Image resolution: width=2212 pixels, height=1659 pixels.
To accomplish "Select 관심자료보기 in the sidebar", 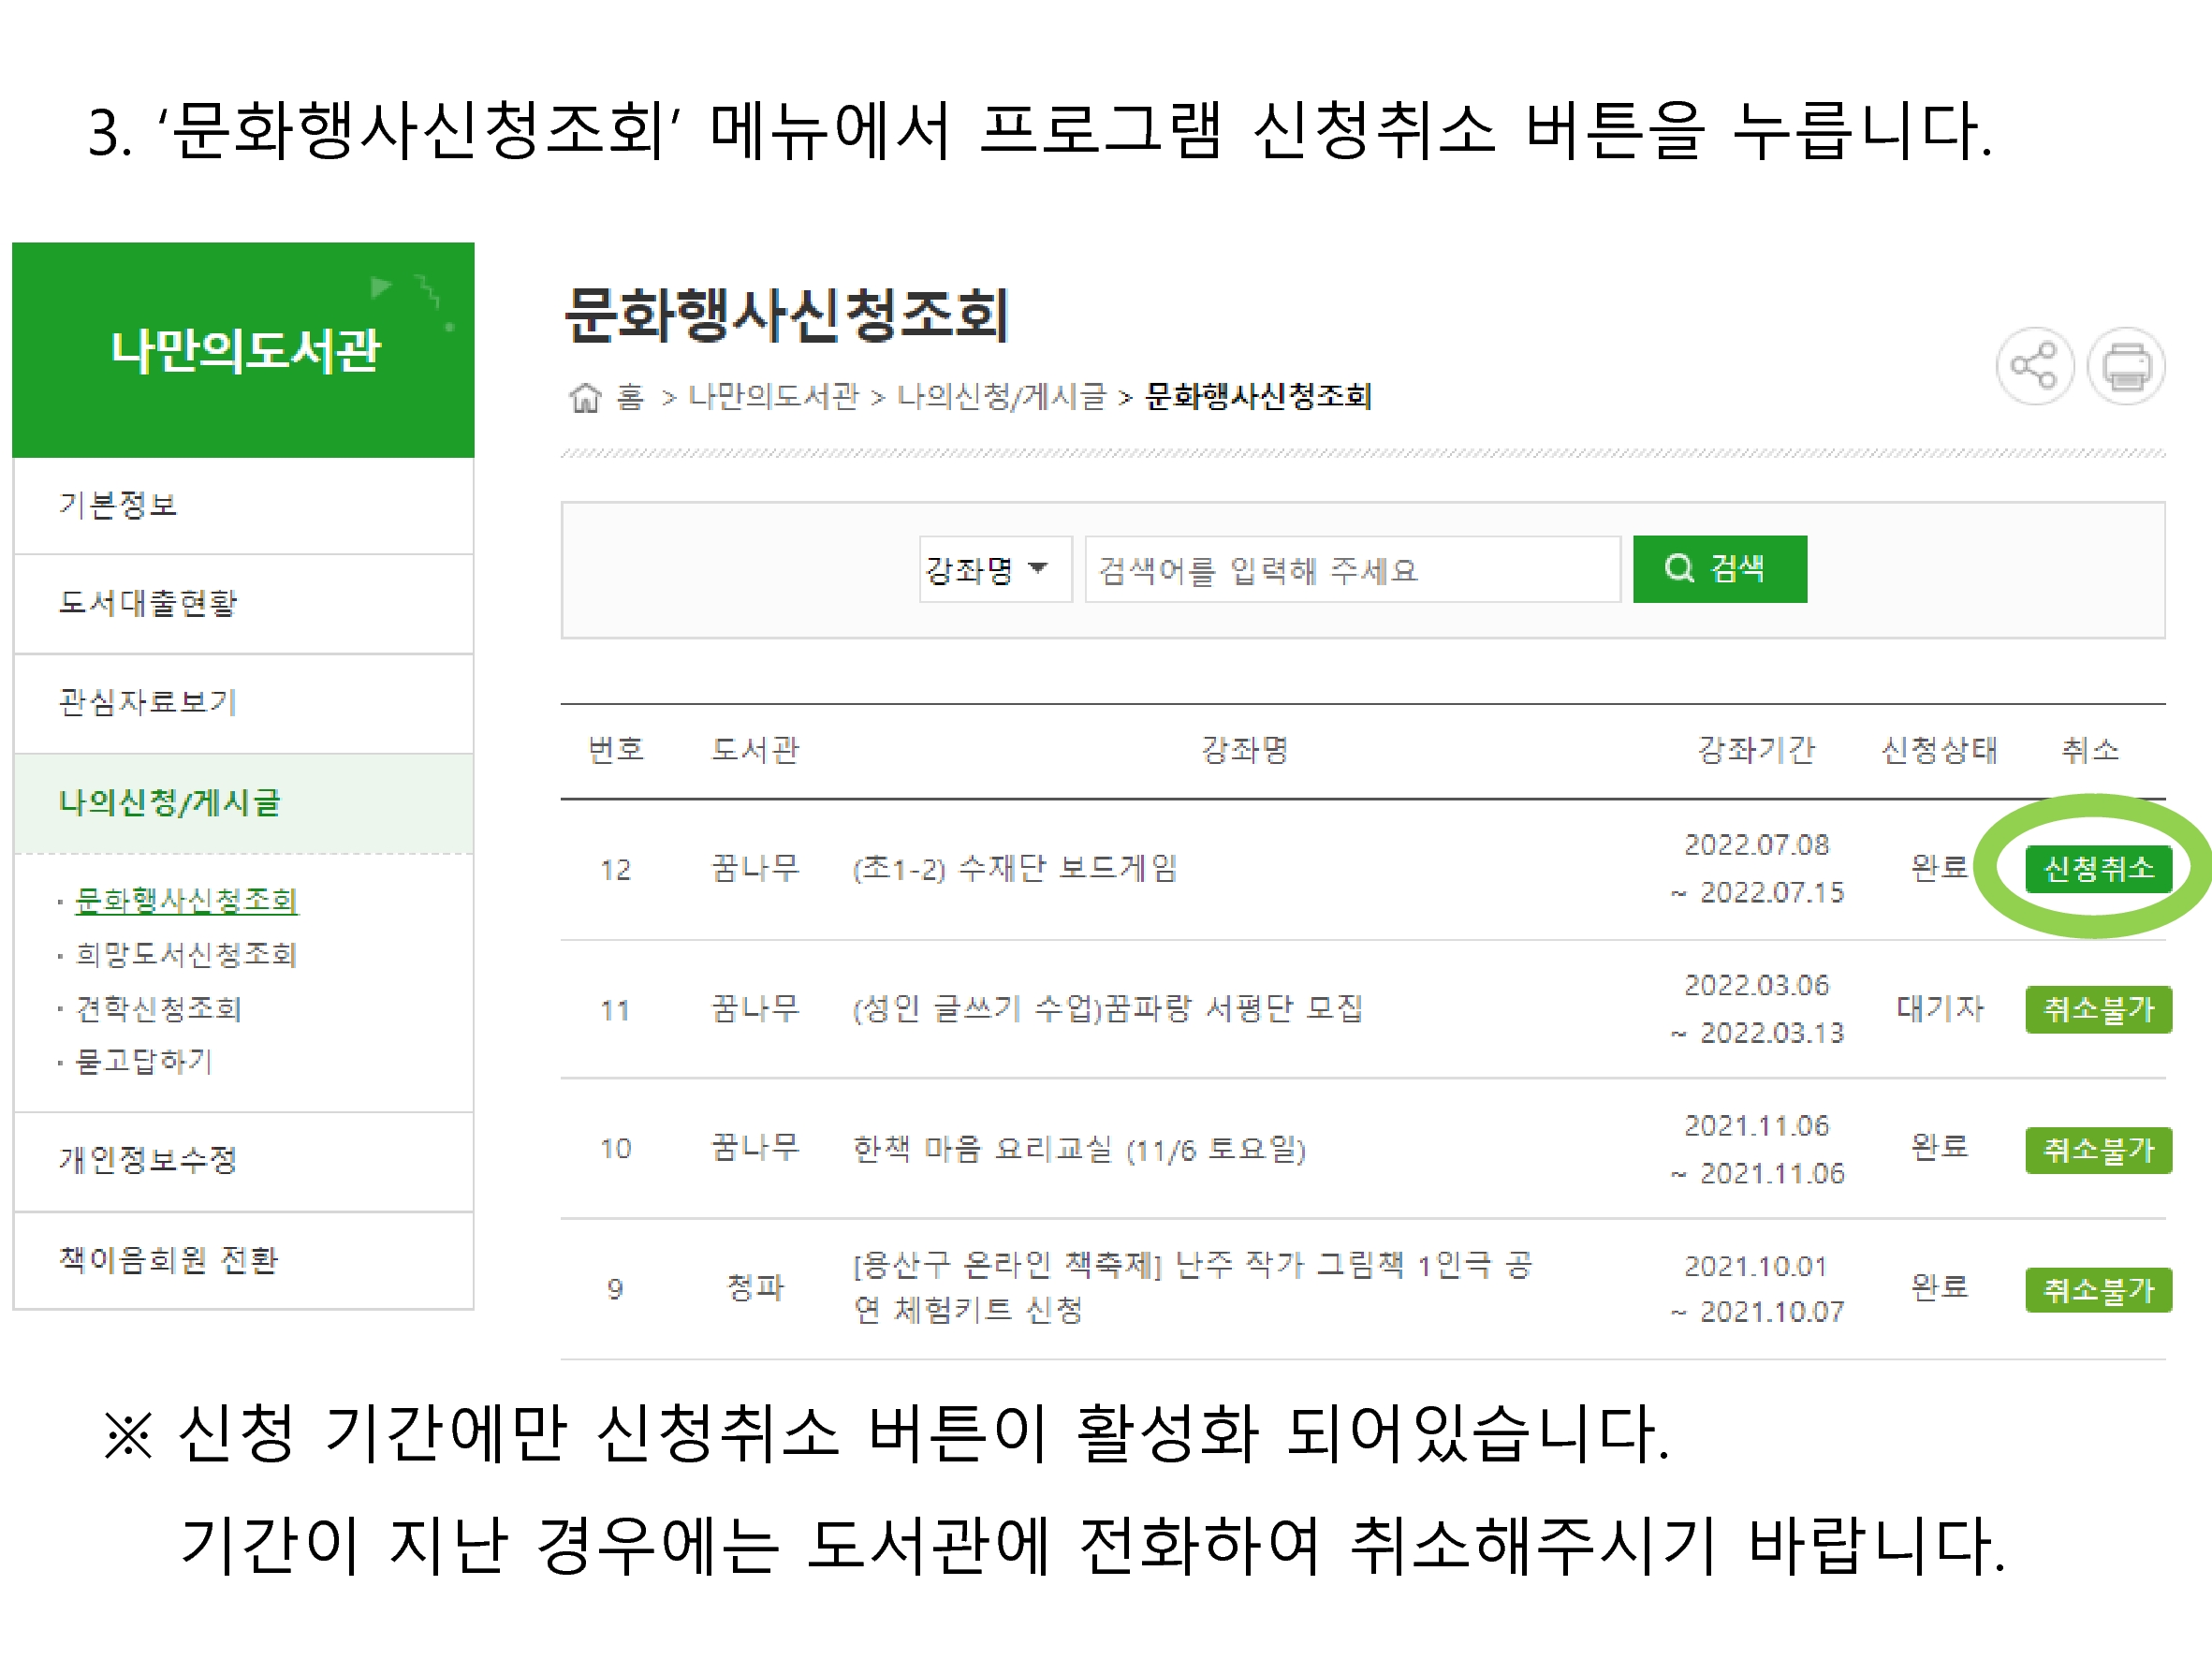I will pos(148,702).
